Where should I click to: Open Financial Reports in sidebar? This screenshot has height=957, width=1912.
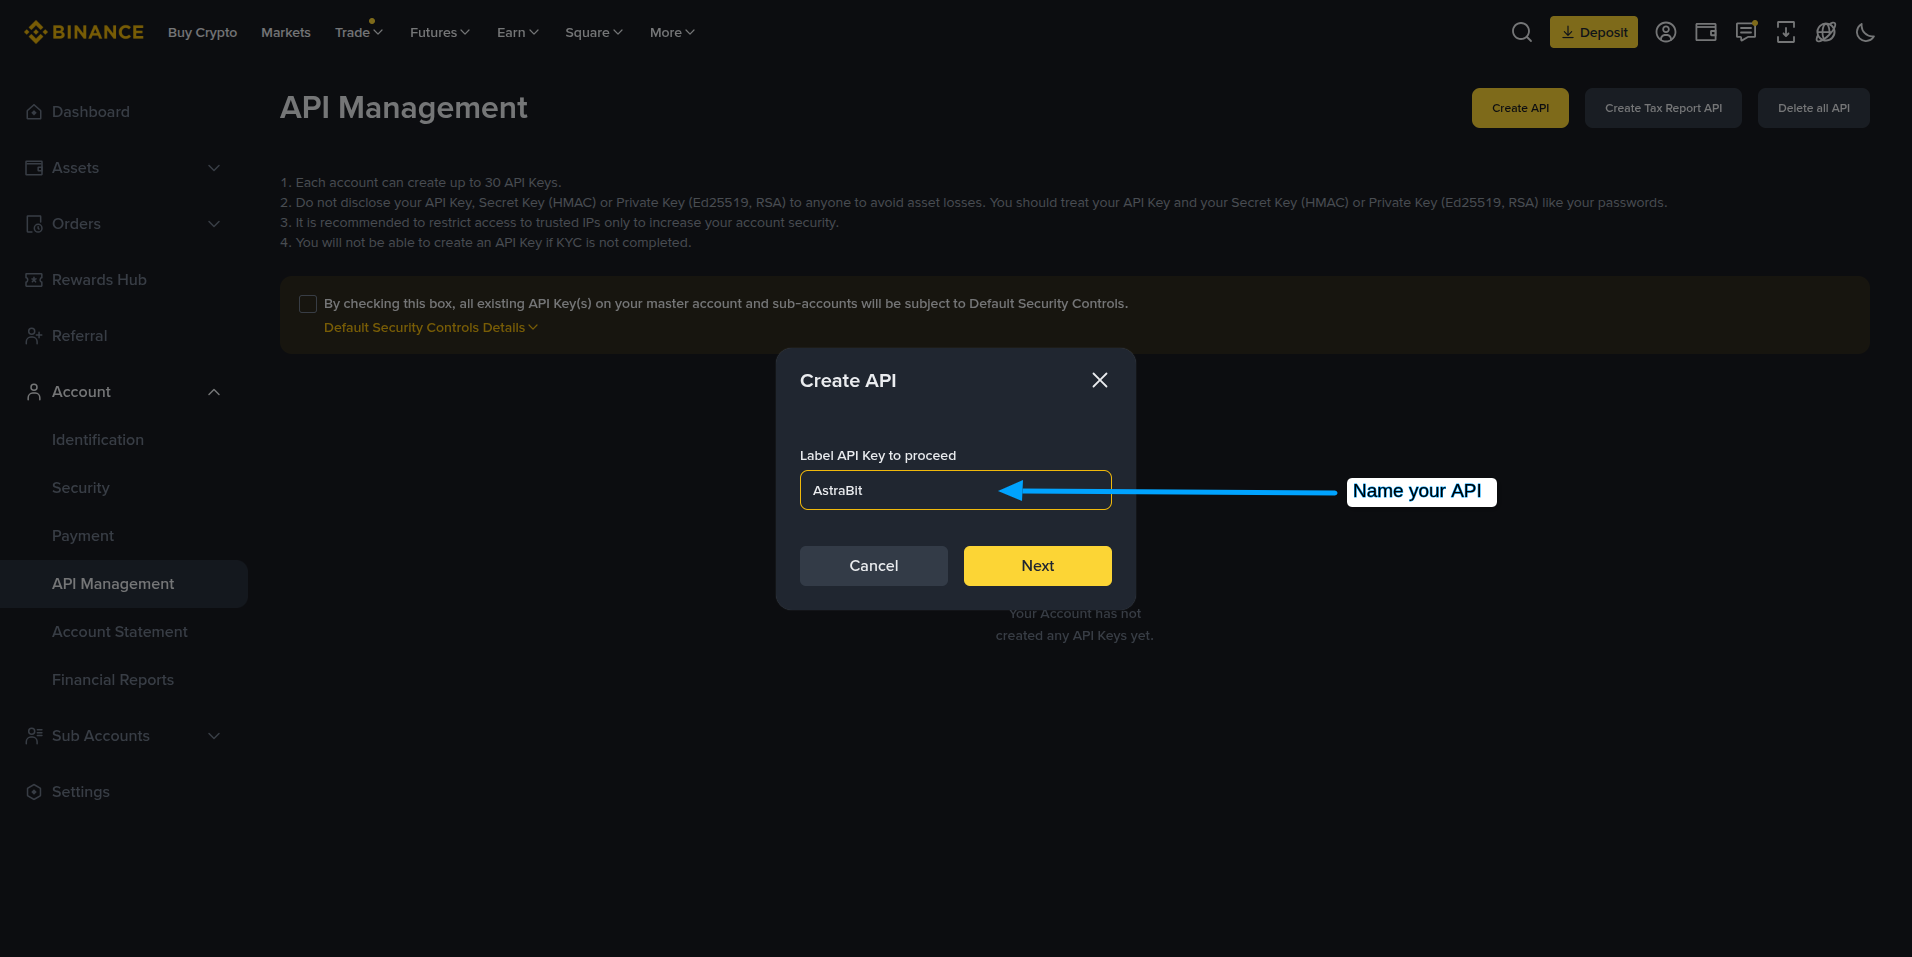click(x=113, y=680)
